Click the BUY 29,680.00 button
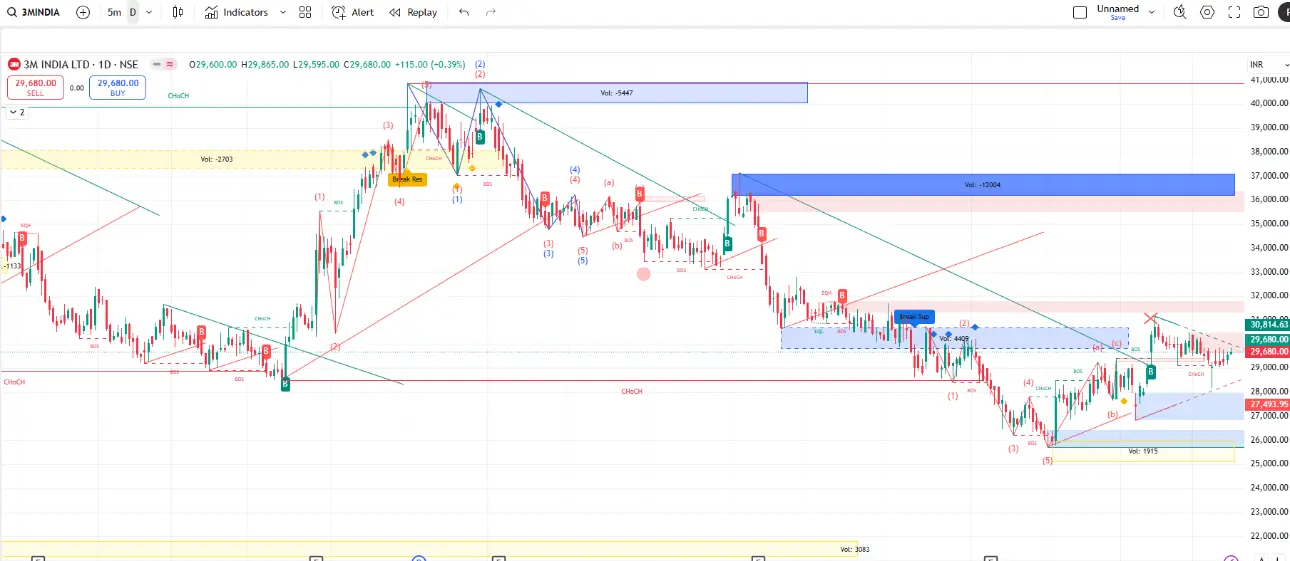This screenshot has height=561, width=1290. coord(117,88)
